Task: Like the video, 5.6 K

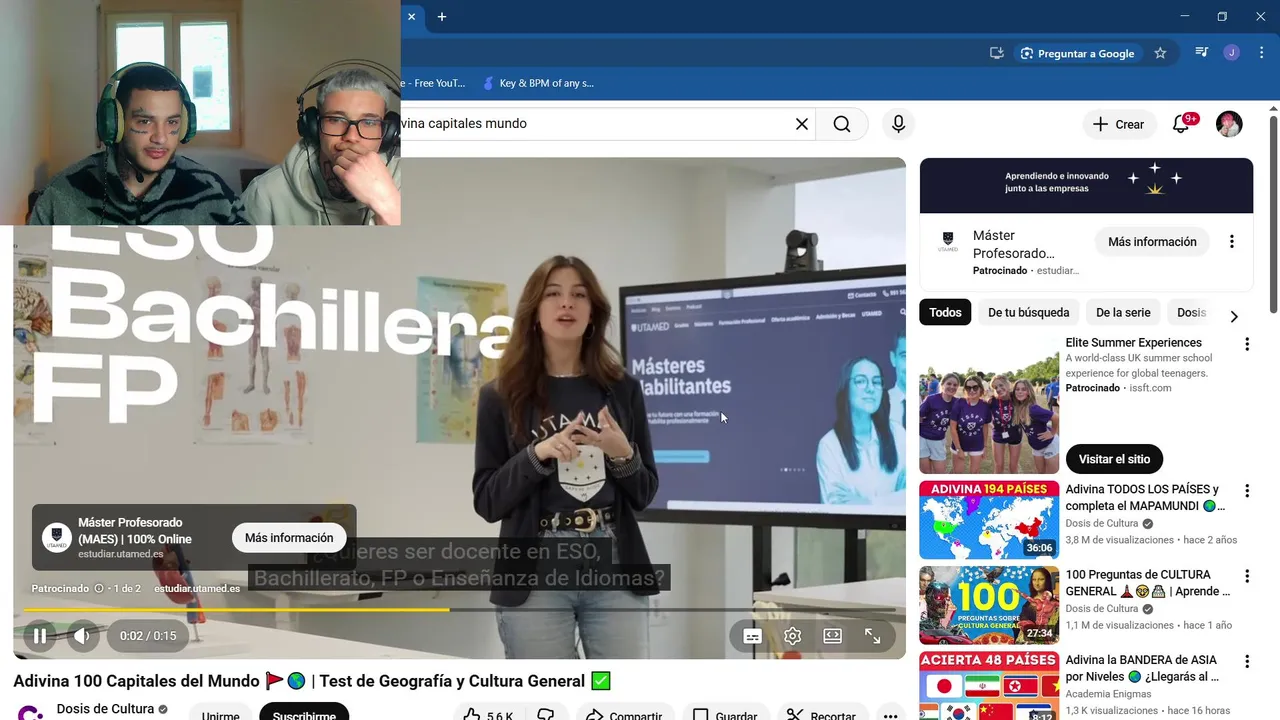Action: click(489, 715)
